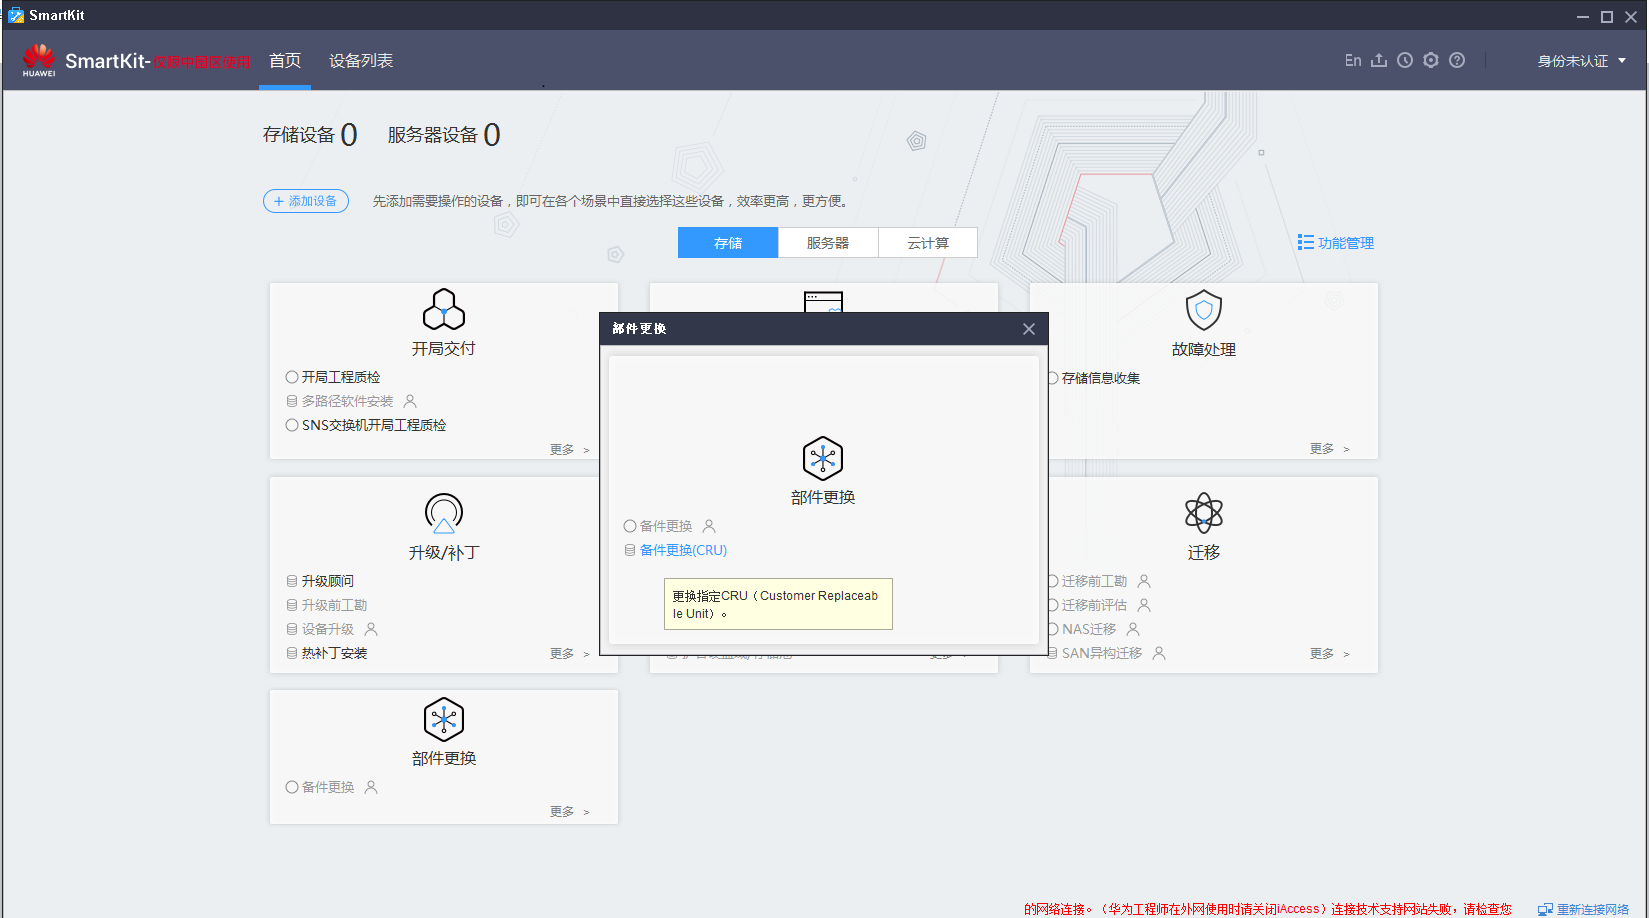Close the 部件更换 dialog
The image size is (1649, 918).
(x=1028, y=328)
